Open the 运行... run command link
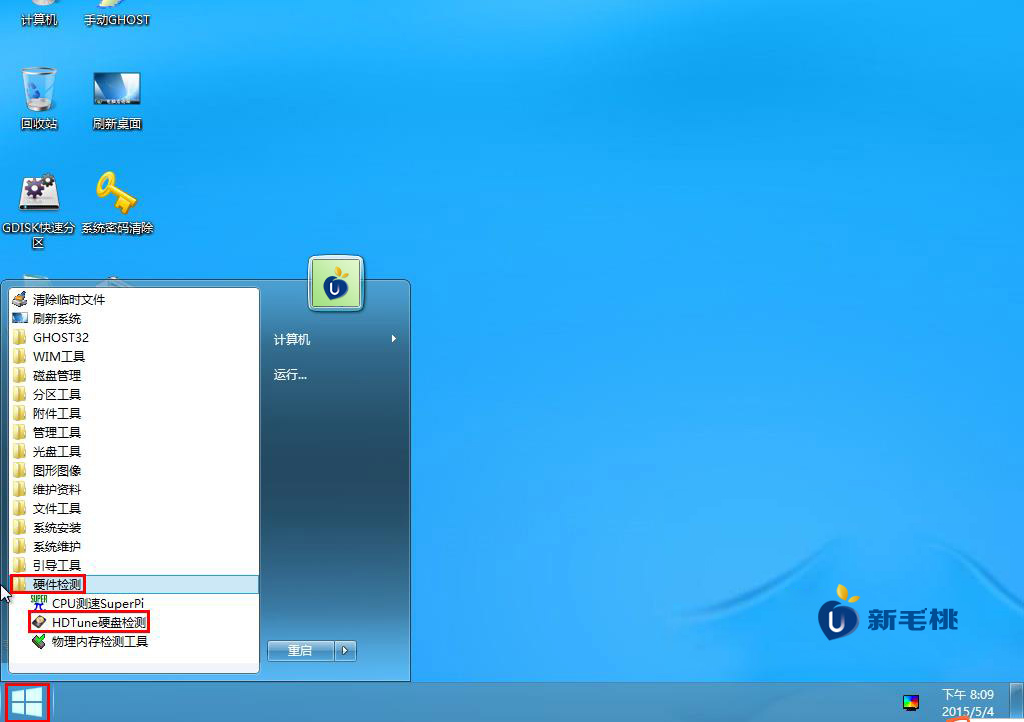 tap(290, 375)
